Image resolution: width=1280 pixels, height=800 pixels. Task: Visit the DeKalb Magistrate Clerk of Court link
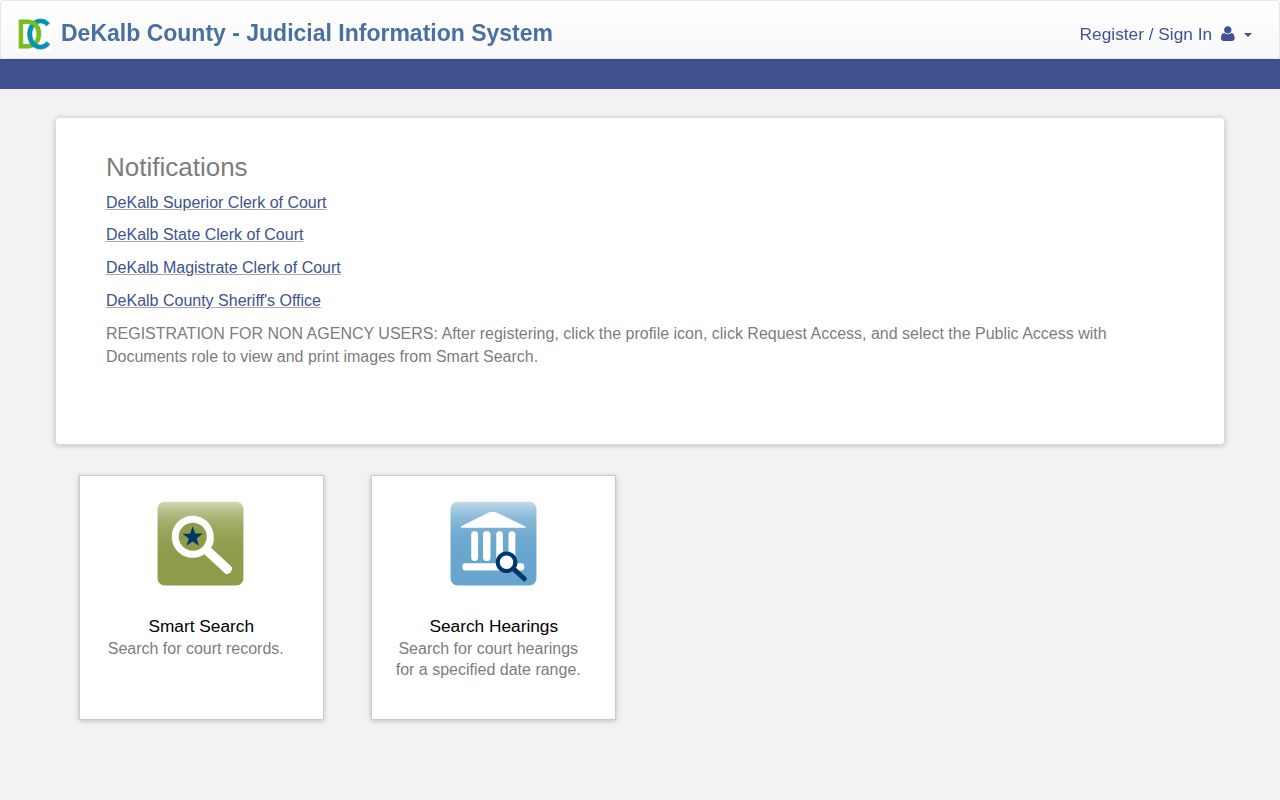tap(223, 267)
